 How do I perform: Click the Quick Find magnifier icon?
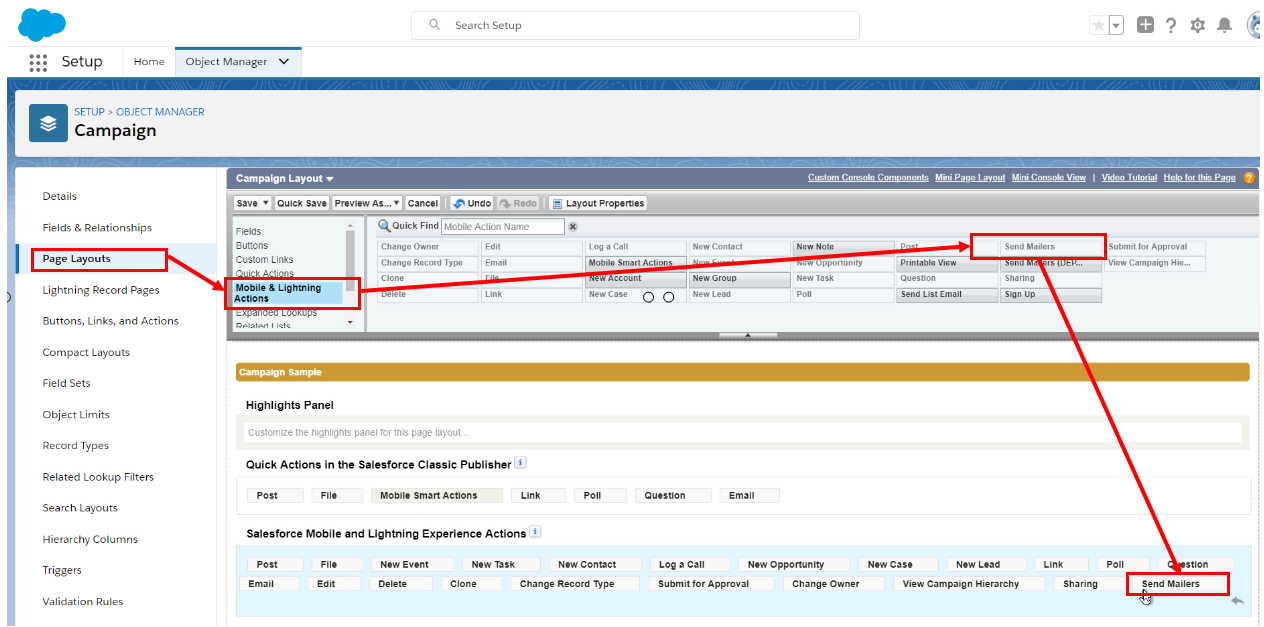pos(384,226)
